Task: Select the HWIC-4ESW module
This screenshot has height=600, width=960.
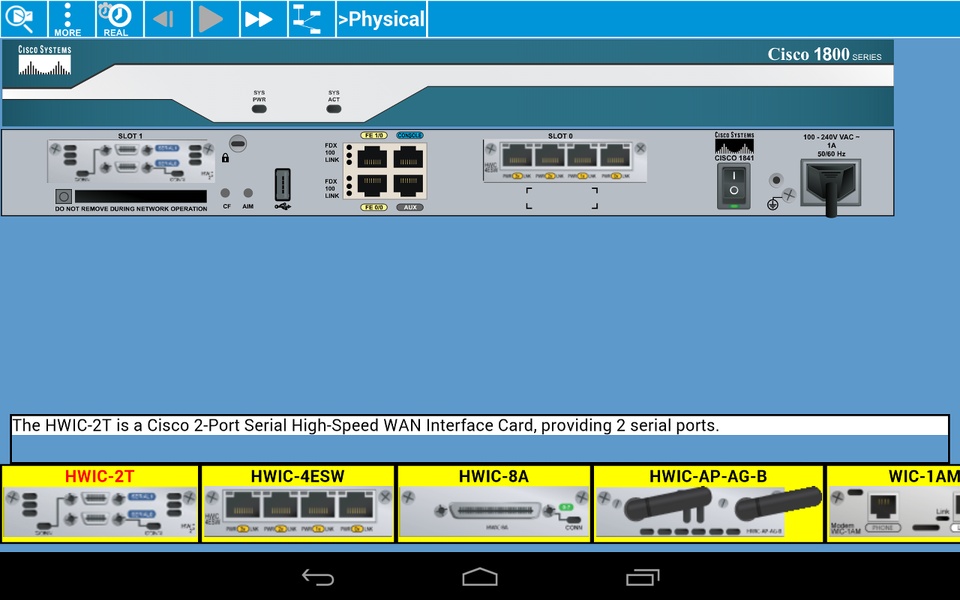Action: [x=298, y=504]
